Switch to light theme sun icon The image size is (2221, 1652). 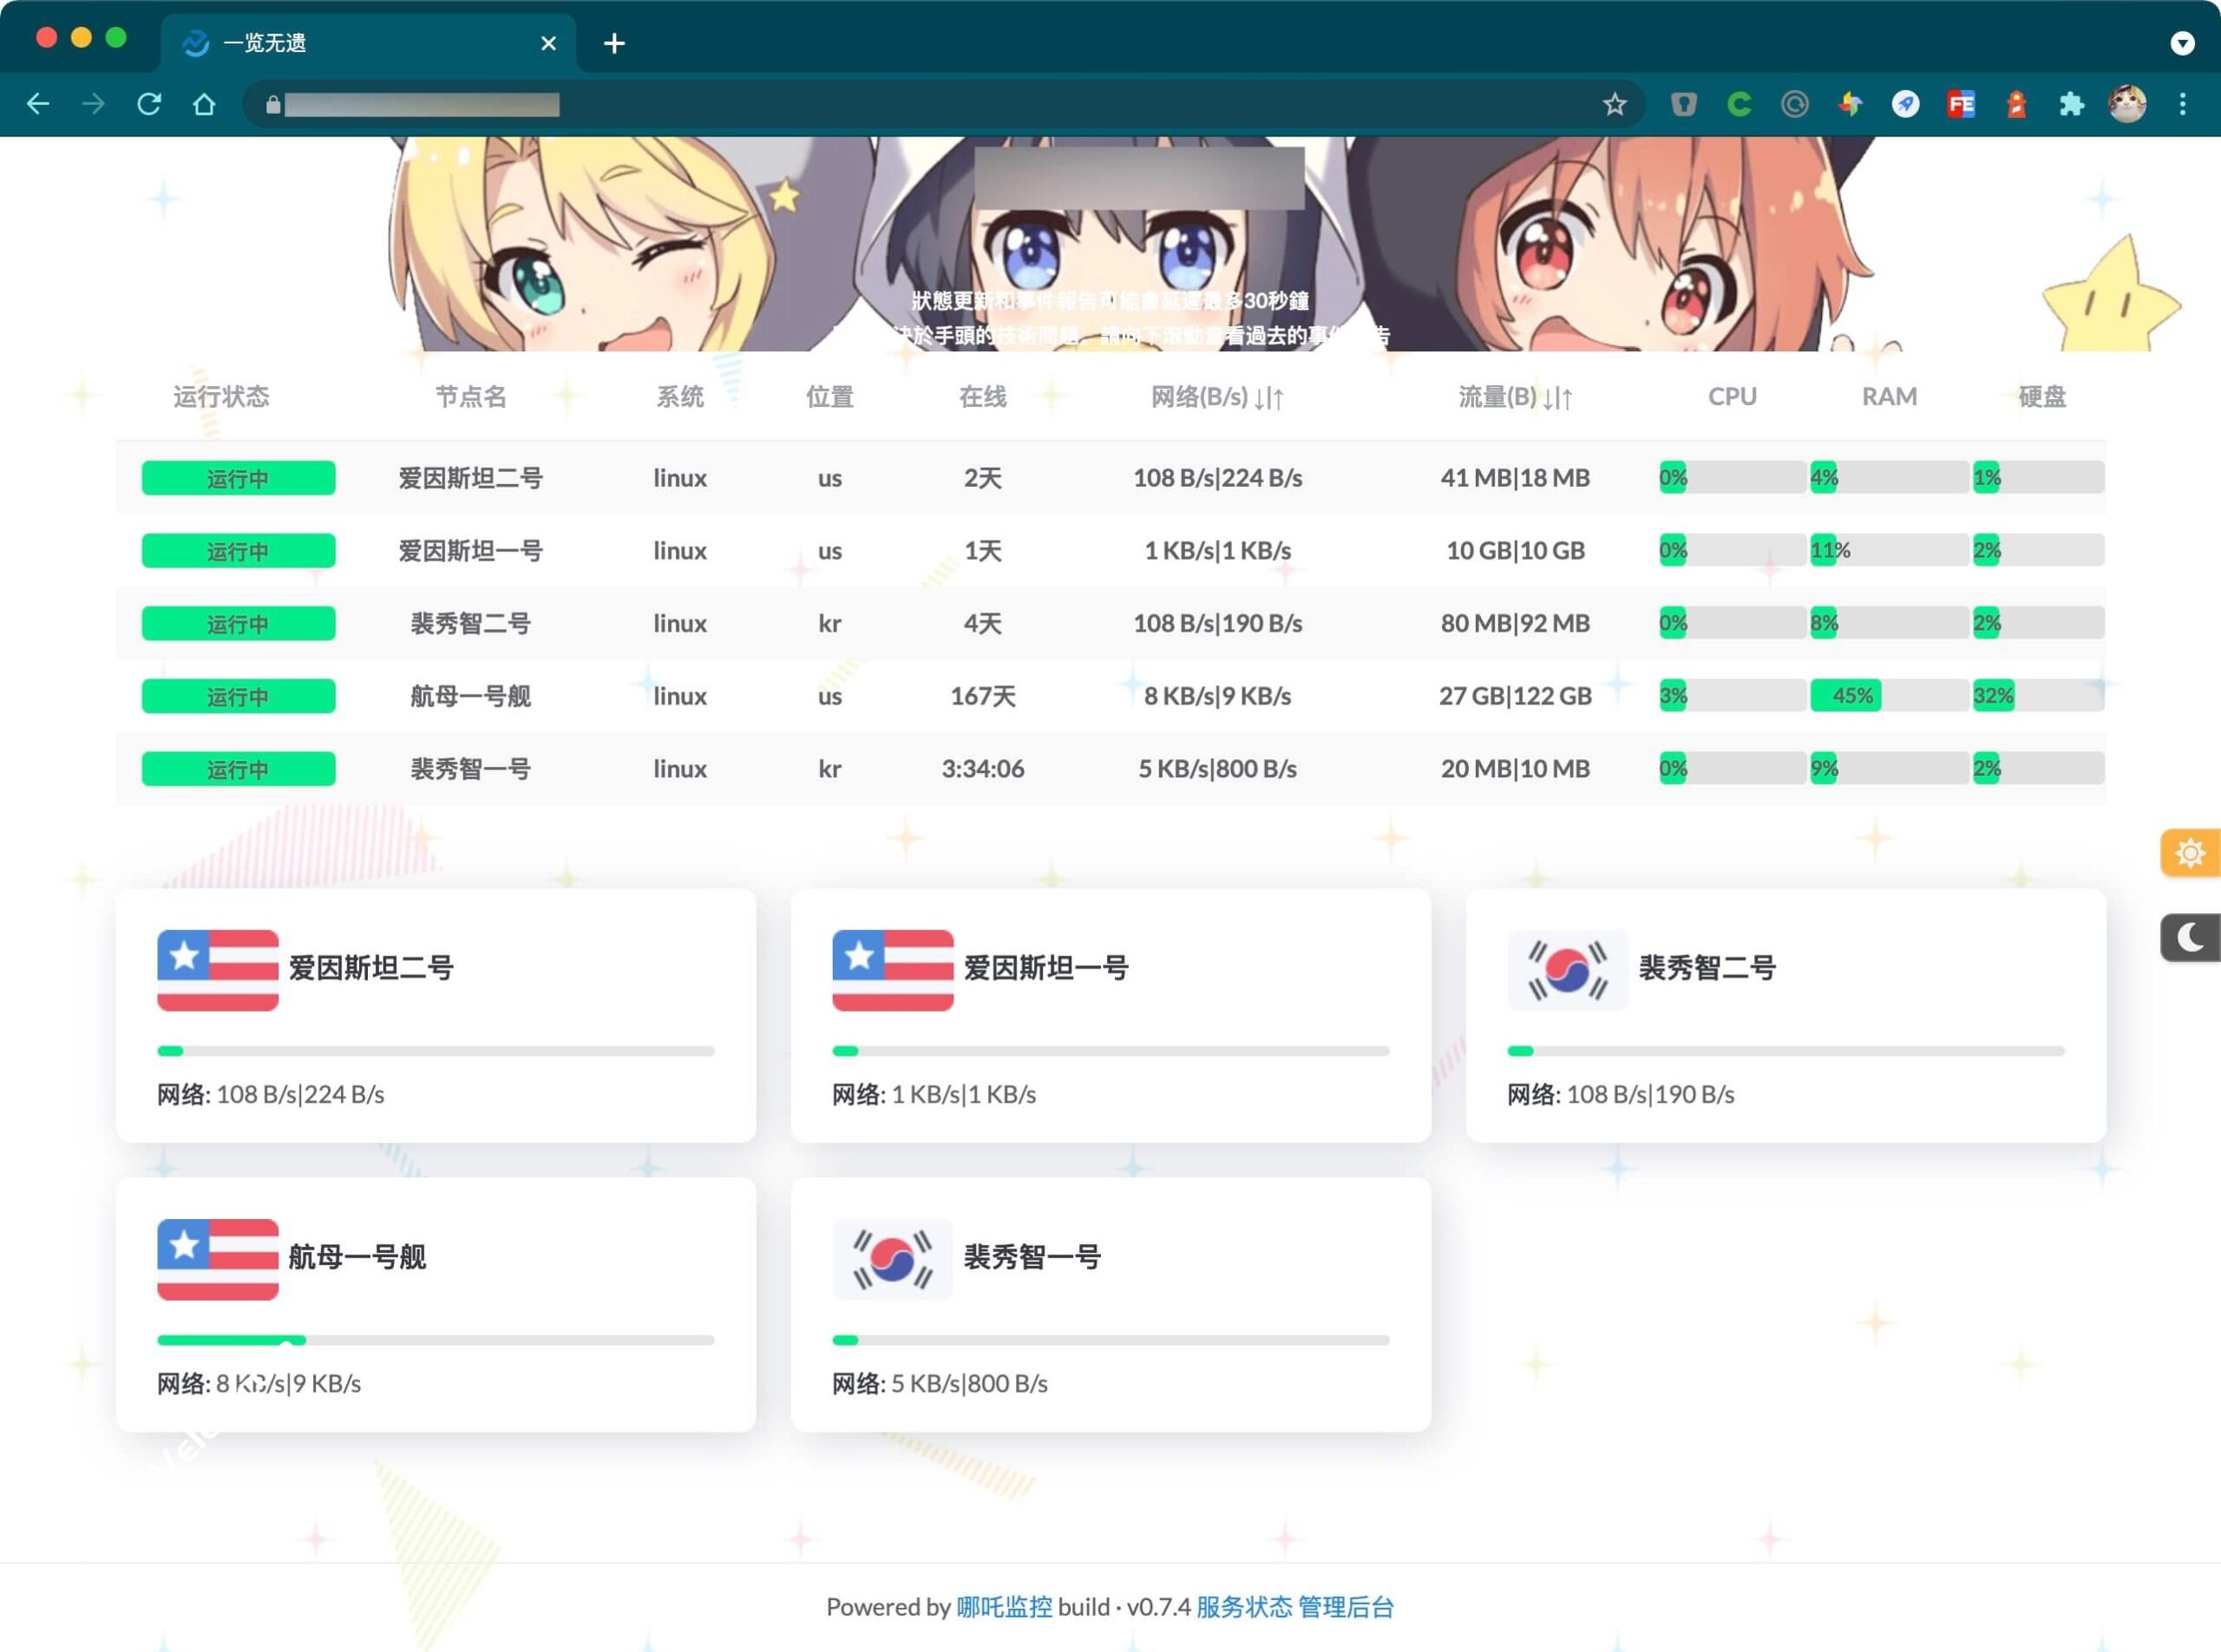[x=2190, y=853]
